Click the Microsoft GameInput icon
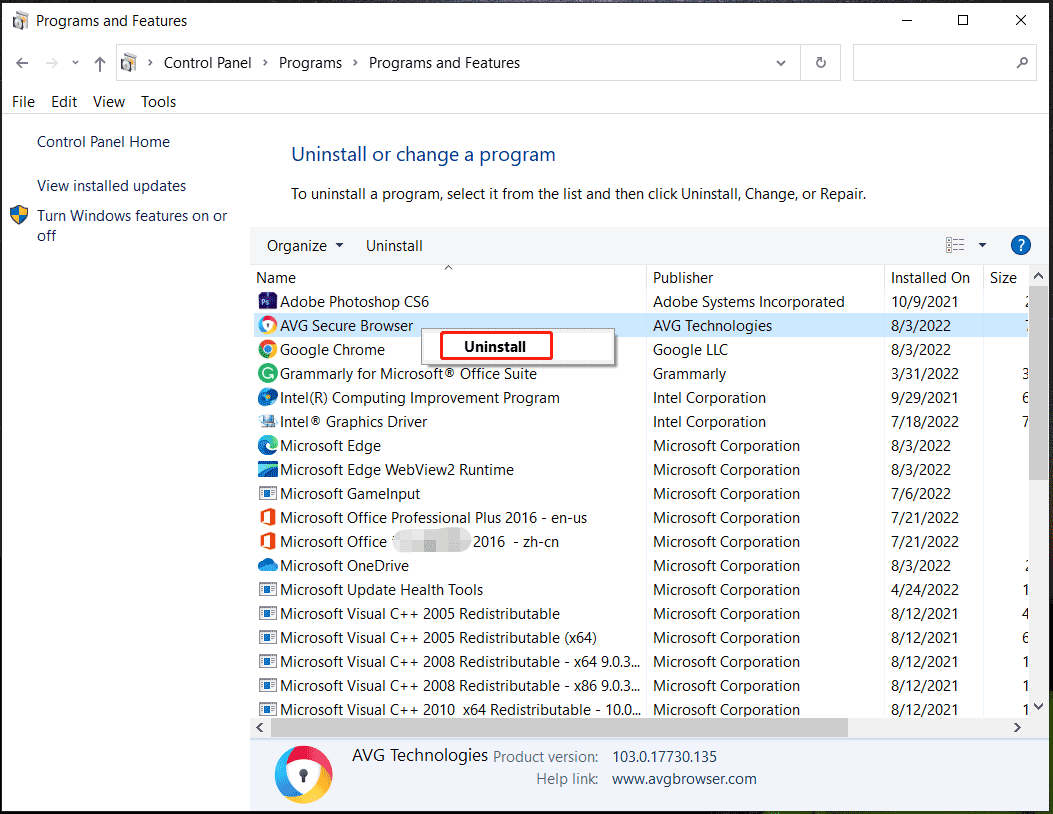The height and width of the screenshot is (814, 1053). pyautogui.click(x=267, y=493)
